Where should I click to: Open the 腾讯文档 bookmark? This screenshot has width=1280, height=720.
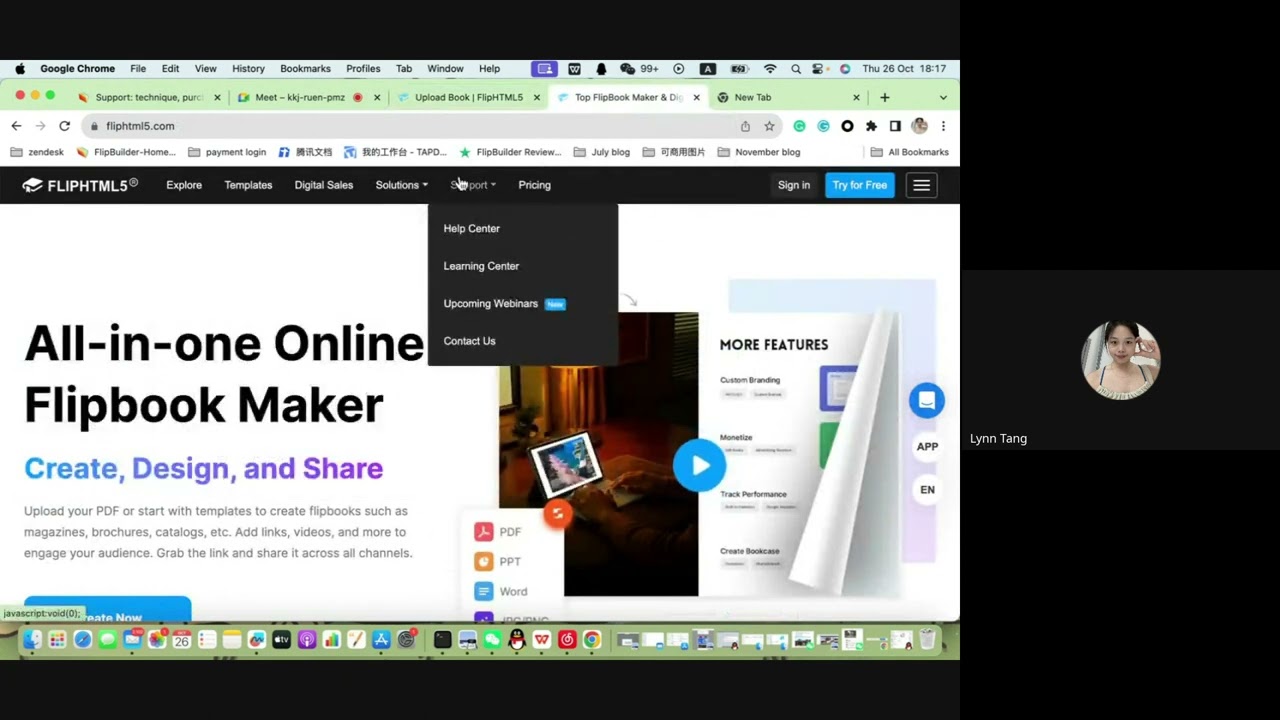[305, 152]
